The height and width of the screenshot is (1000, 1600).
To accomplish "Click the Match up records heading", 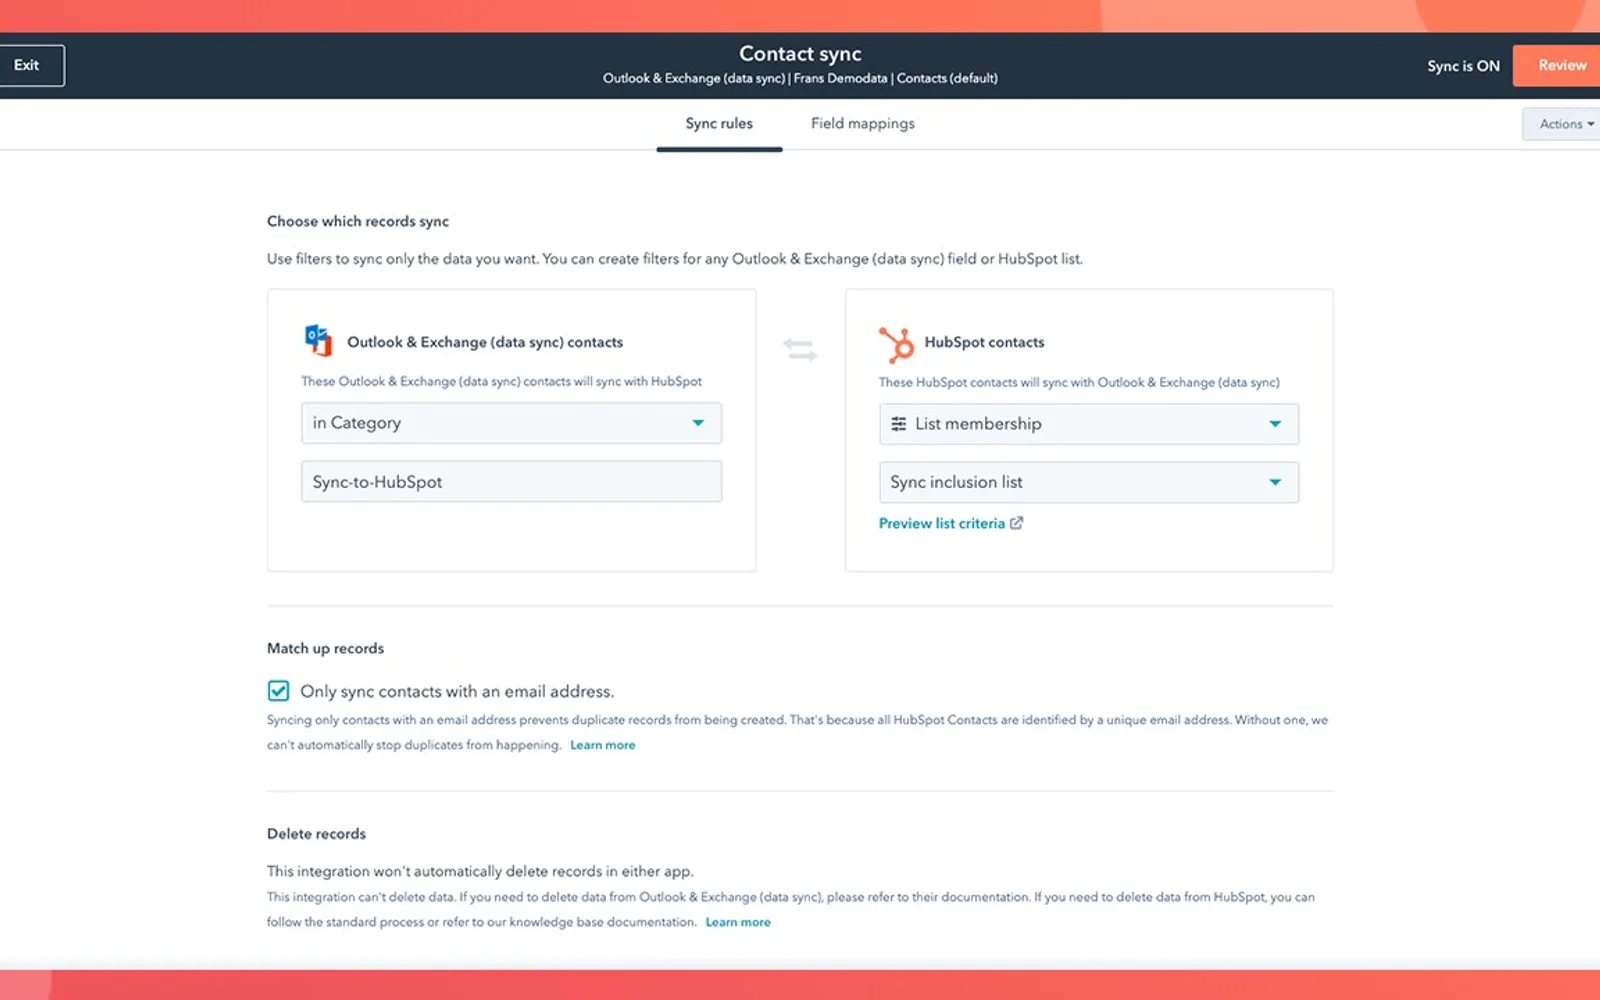I will tap(325, 648).
